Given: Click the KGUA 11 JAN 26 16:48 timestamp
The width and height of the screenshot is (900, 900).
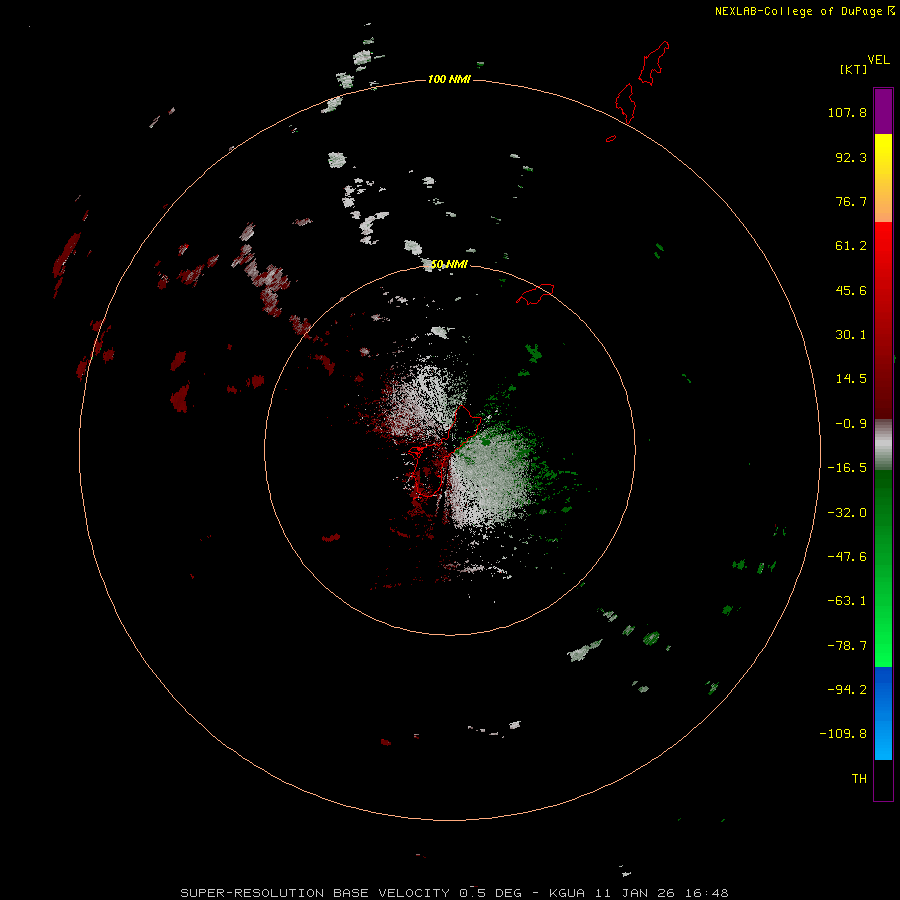Looking at the screenshot, I should [x=639, y=893].
